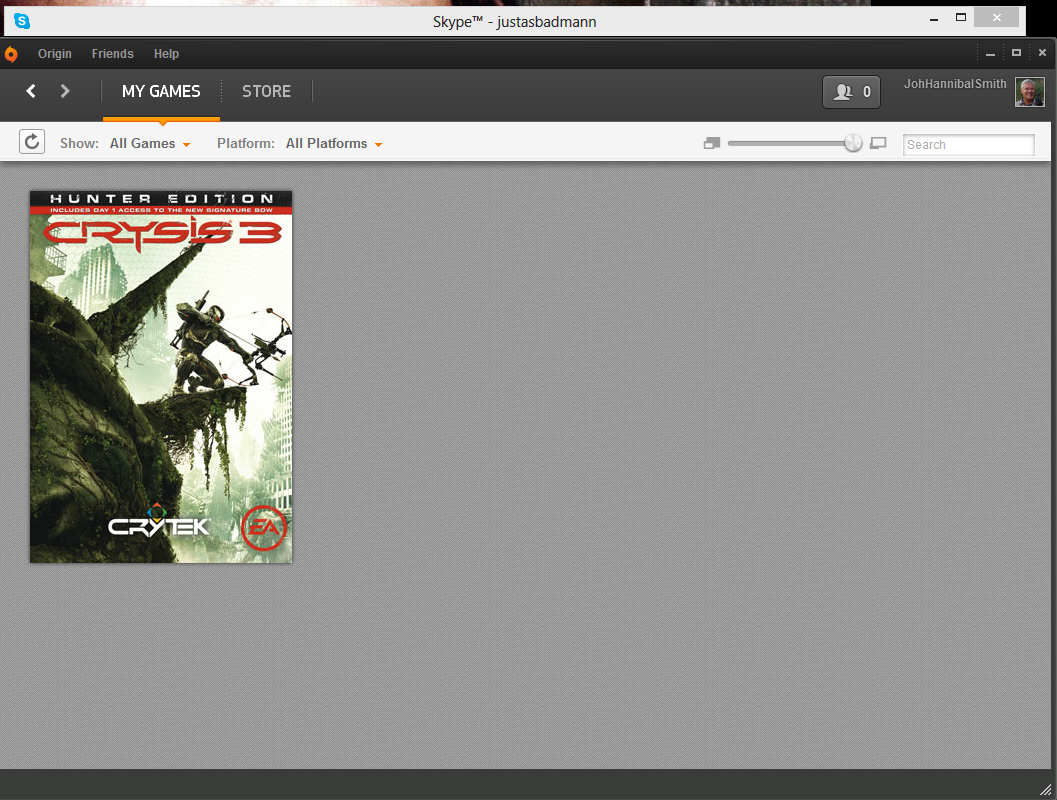The width and height of the screenshot is (1057, 800).
Task: Click the Origin logo icon
Action: coord(11,54)
